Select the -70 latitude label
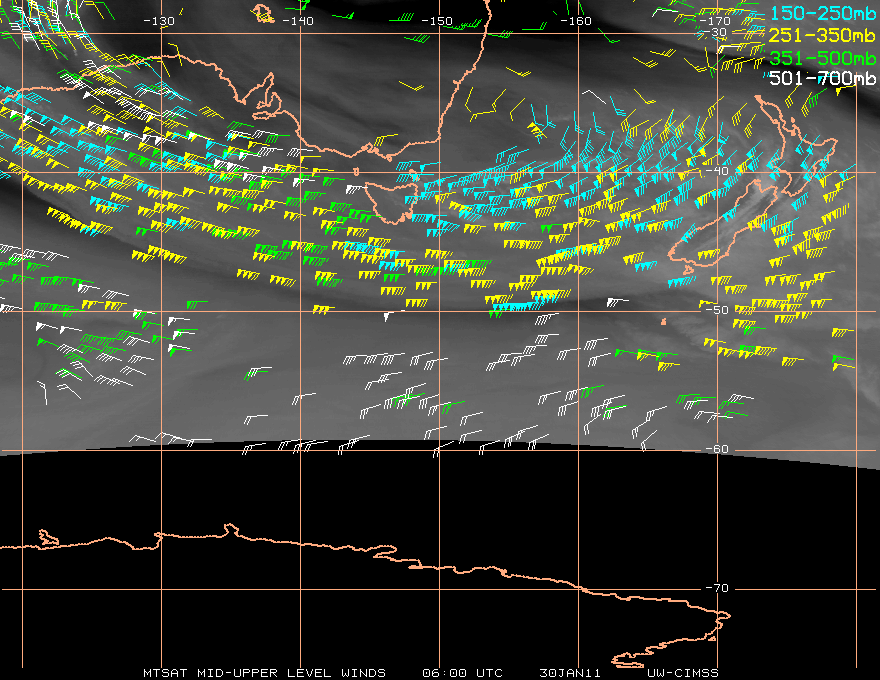 point(716,588)
